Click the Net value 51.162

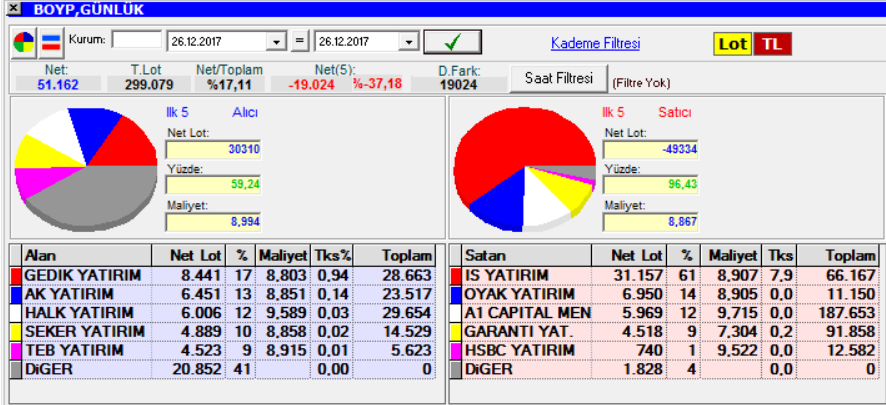[x=58, y=85]
